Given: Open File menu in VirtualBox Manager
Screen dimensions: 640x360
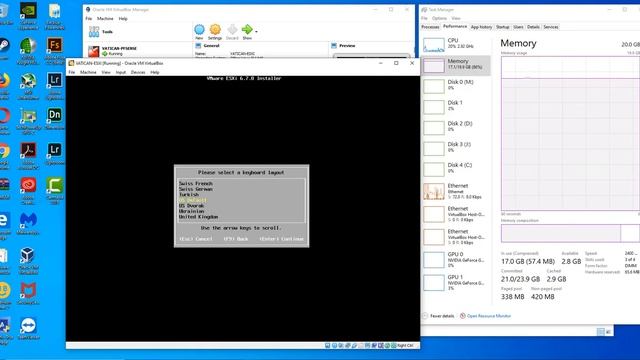Looking at the screenshot, I should (89, 19).
